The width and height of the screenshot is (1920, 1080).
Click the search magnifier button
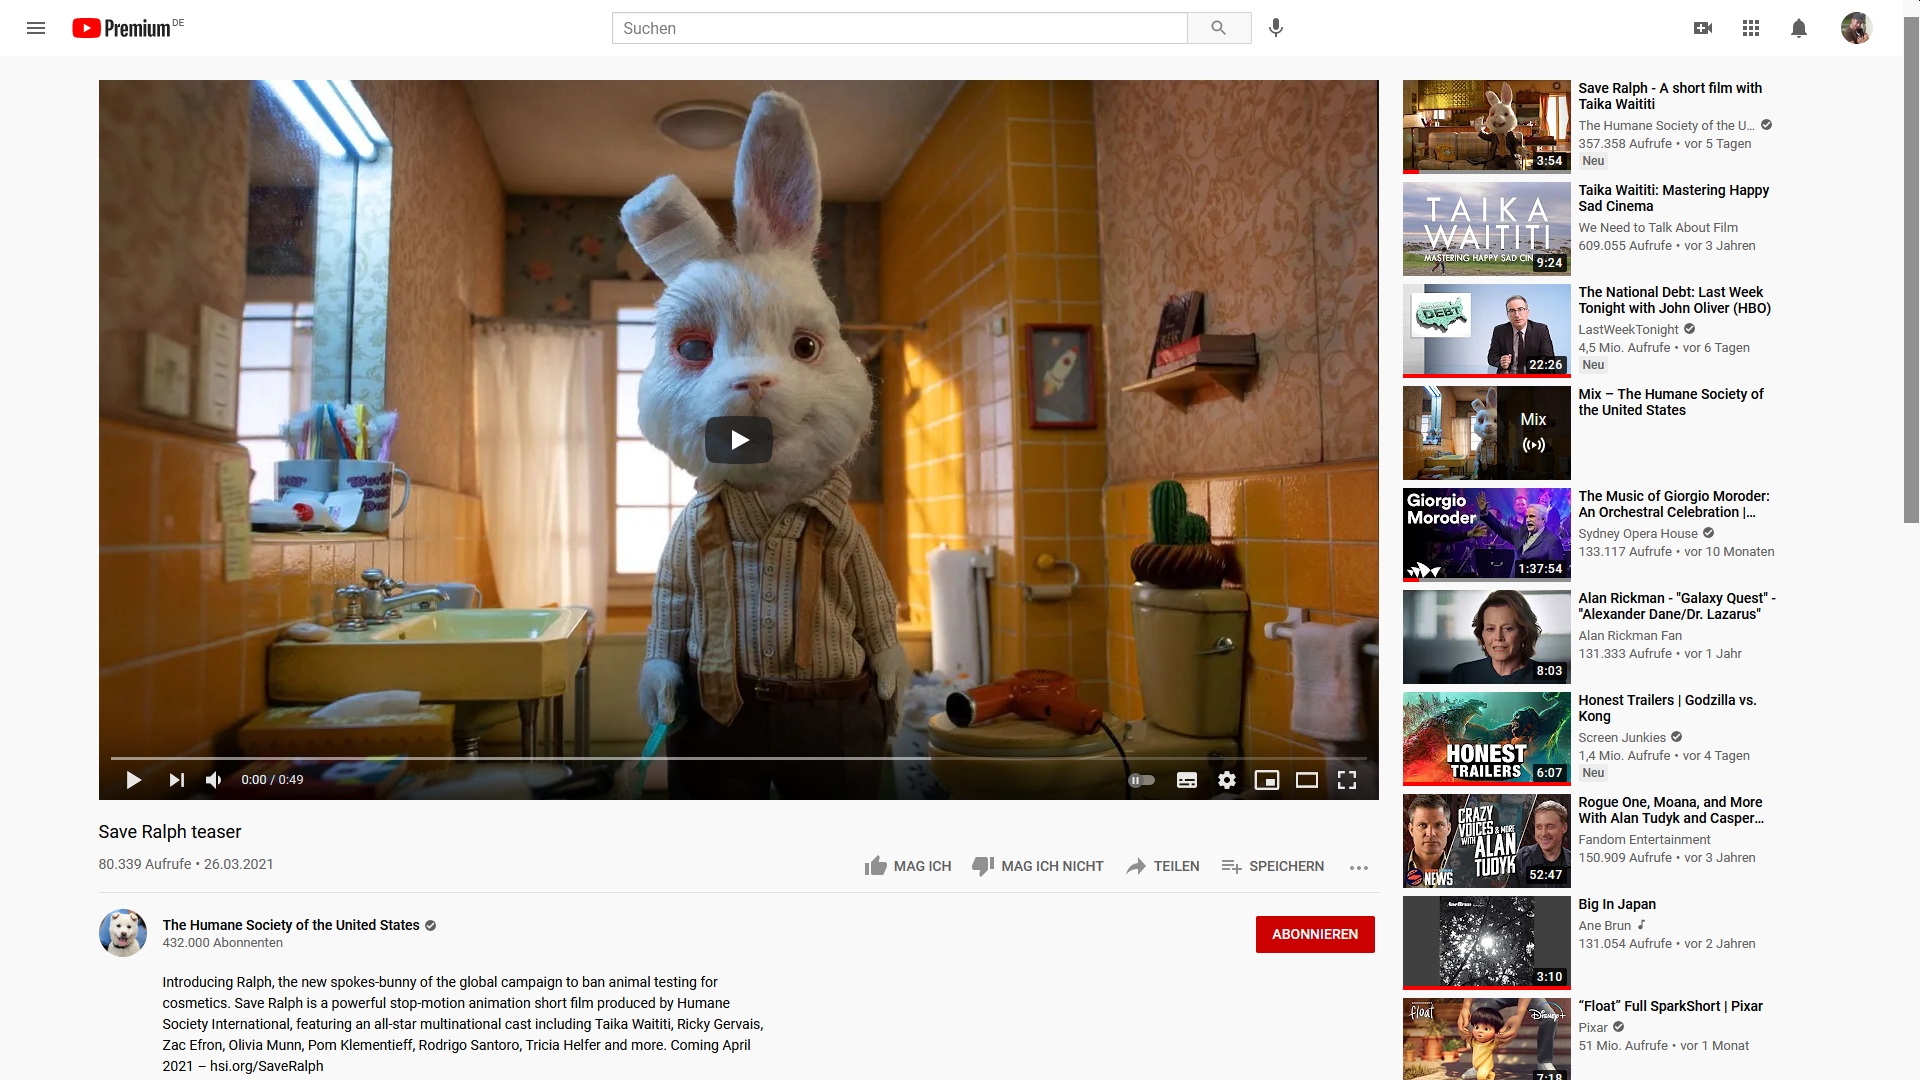(x=1218, y=28)
